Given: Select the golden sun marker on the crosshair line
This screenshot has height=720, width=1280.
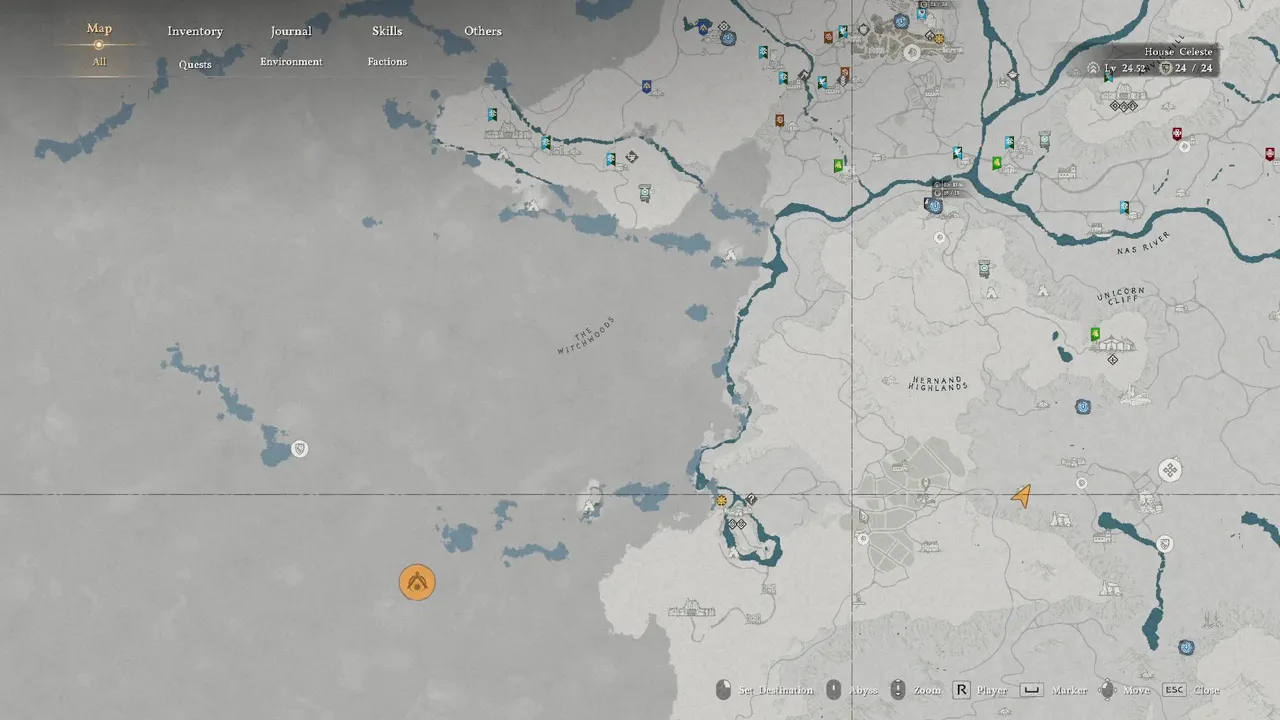Looking at the screenshot, I should coord(721,499).
